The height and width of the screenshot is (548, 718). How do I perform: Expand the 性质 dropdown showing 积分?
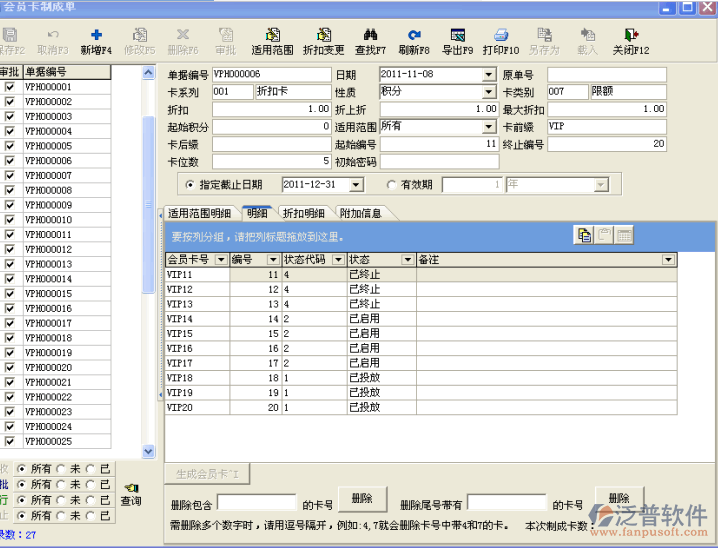[x=489, y=92]
